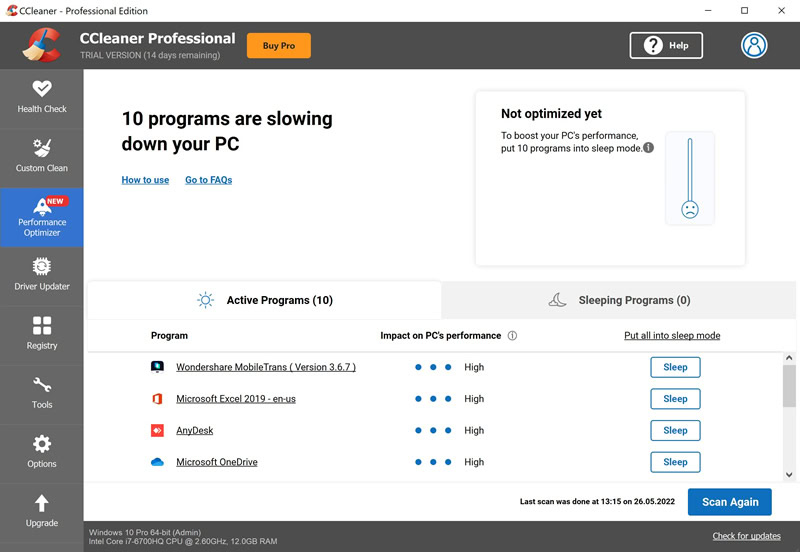Select the Active Programs (10) tab

[264, 300]
